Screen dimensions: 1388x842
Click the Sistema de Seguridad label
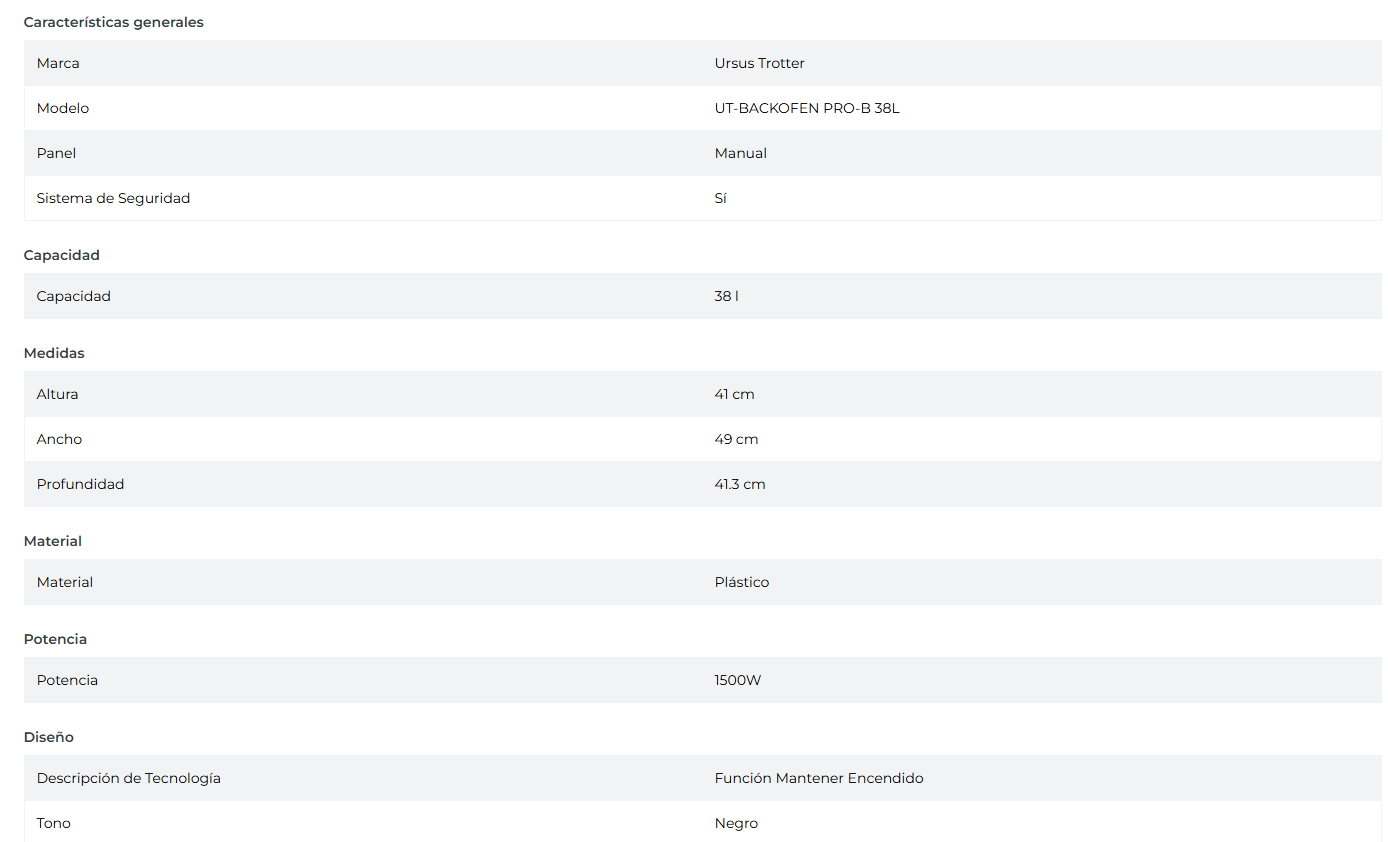coord(113,198)
